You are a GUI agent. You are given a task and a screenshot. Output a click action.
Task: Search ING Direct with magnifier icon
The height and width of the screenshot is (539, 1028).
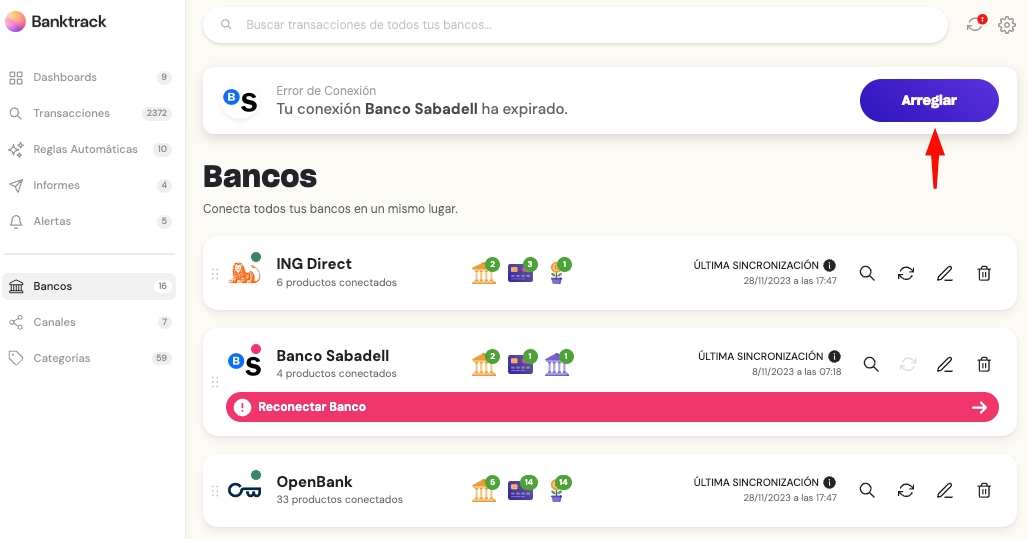pyautogui.click(x=867, y=273)
